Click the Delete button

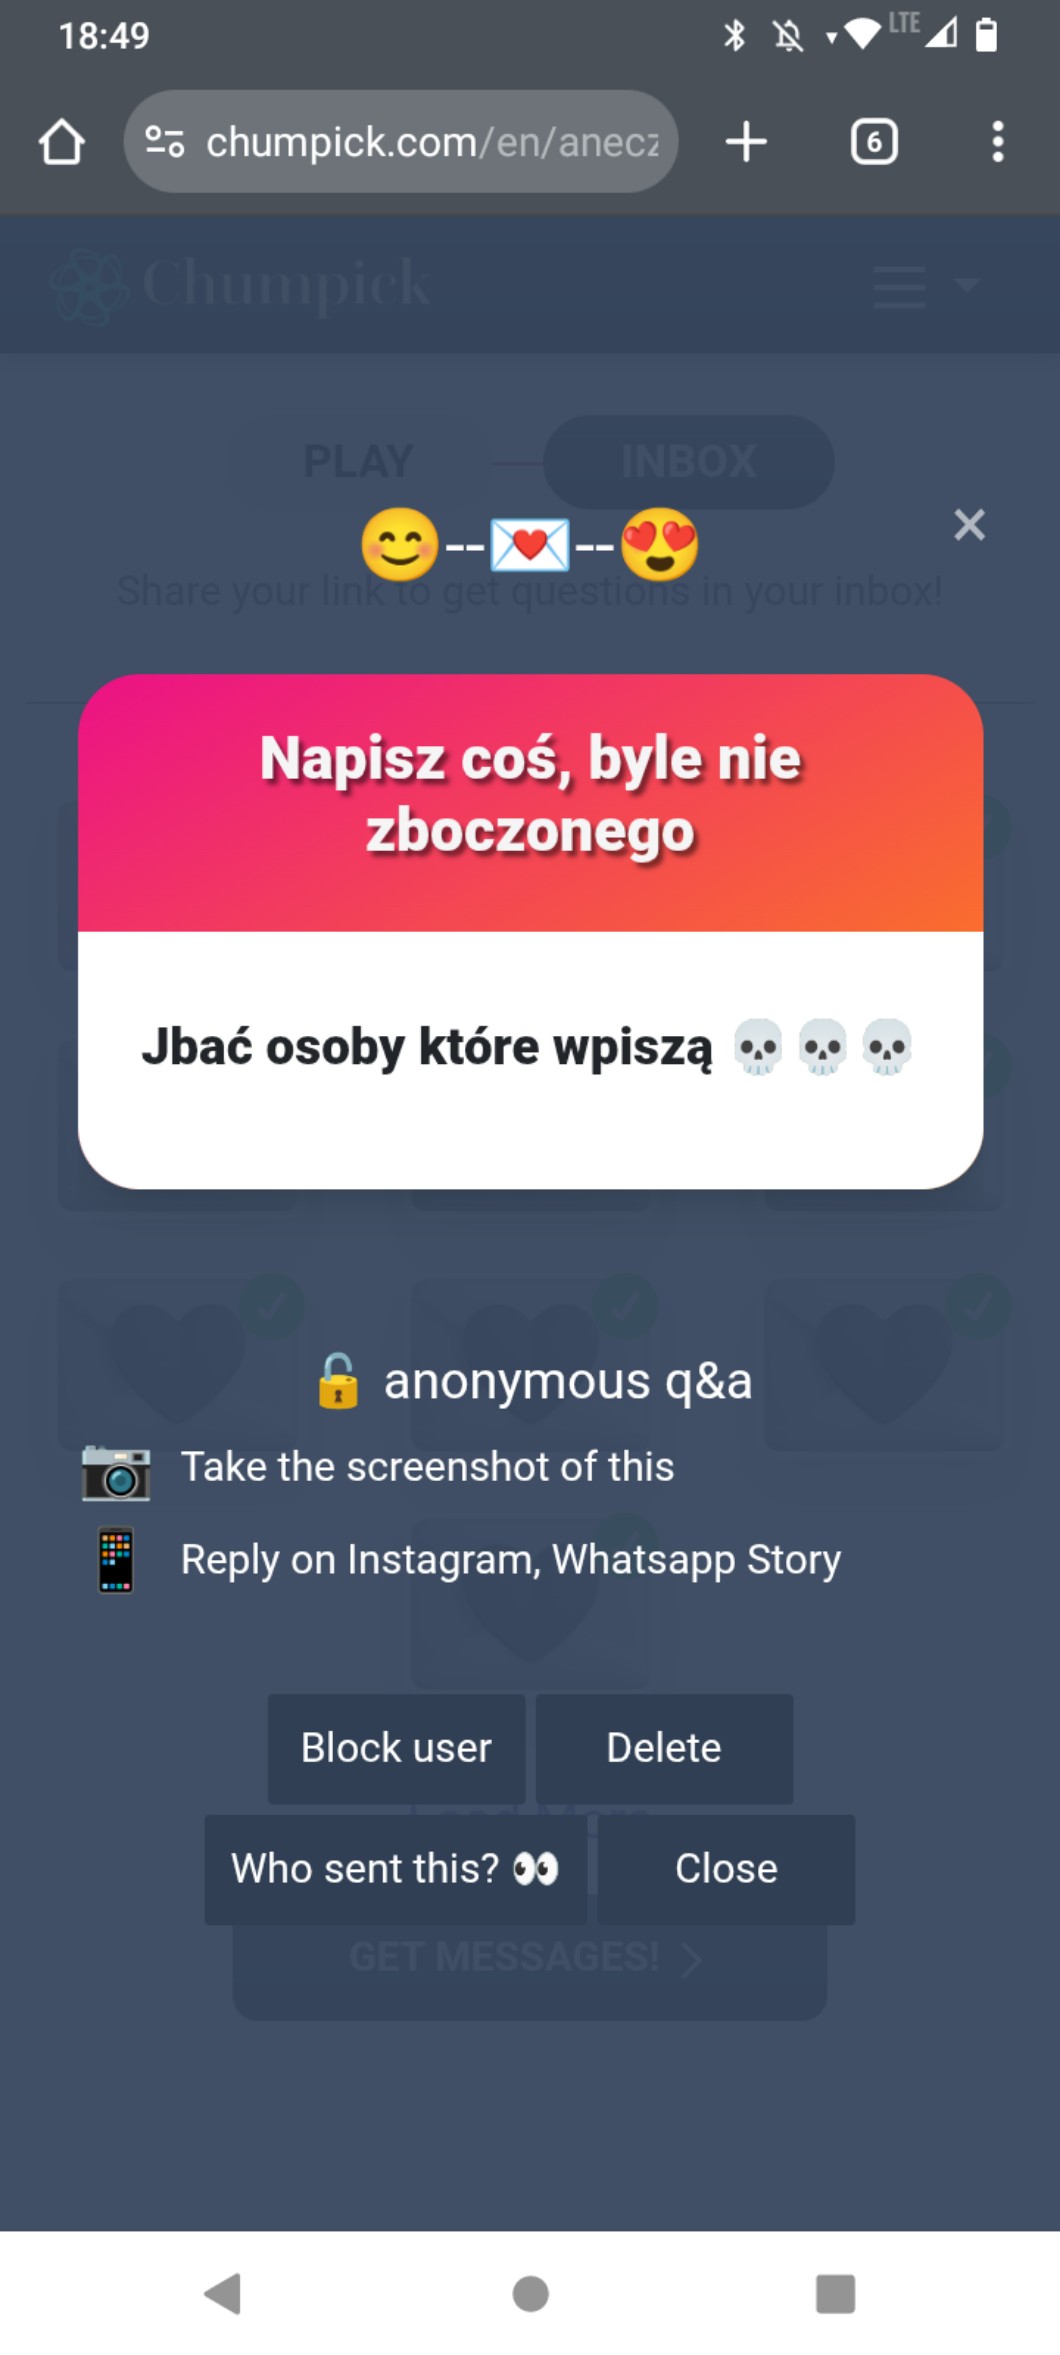pyautogui.click(x=664, y=1748)
